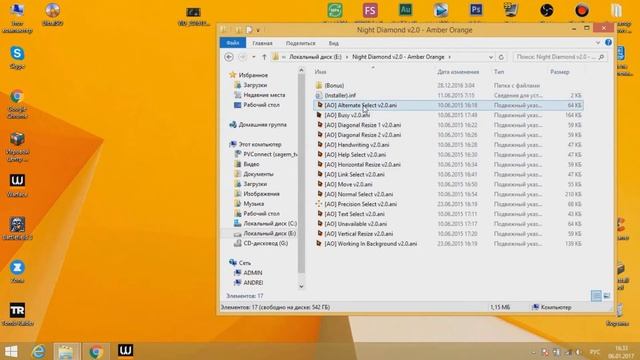Screen dimensions: 640x360
Task: Expand the address bar history dropdown
Action: click(x=491, y=57)
